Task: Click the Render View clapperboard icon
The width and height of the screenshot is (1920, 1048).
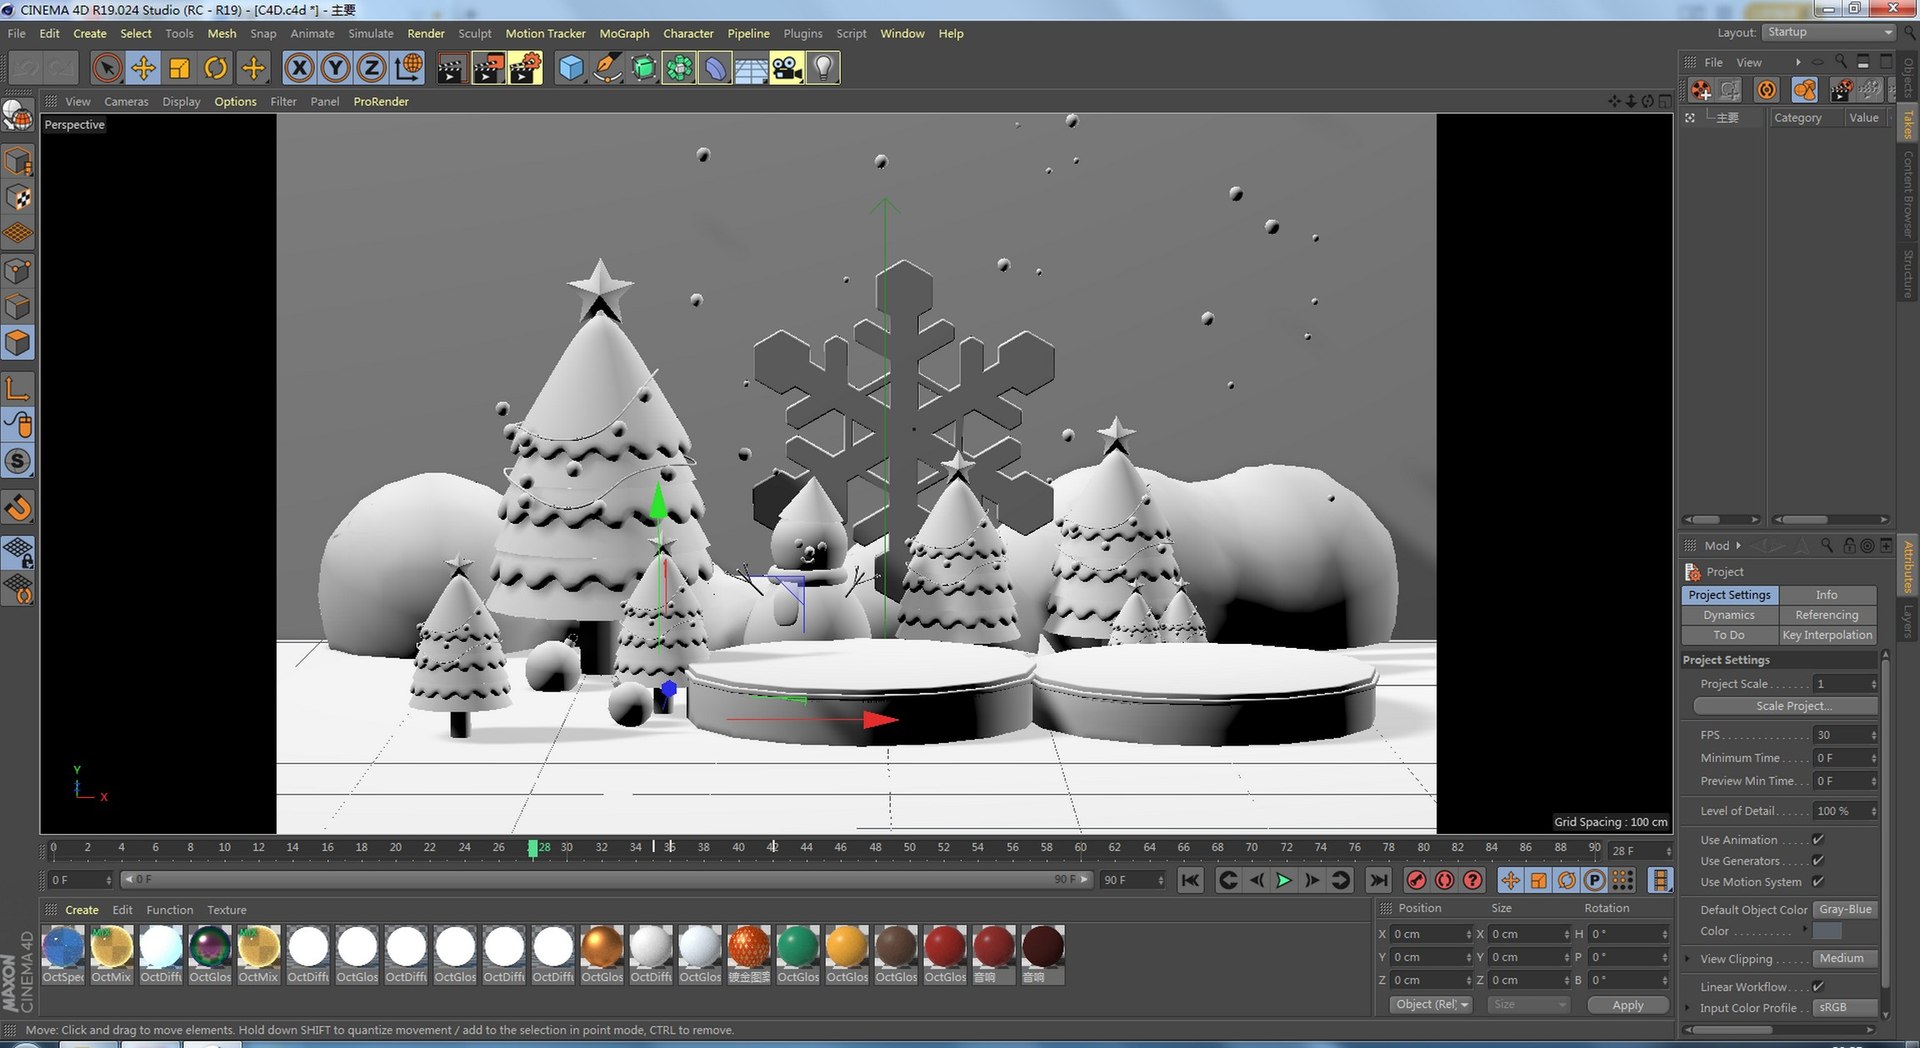Action: click(x=451, y=68)
